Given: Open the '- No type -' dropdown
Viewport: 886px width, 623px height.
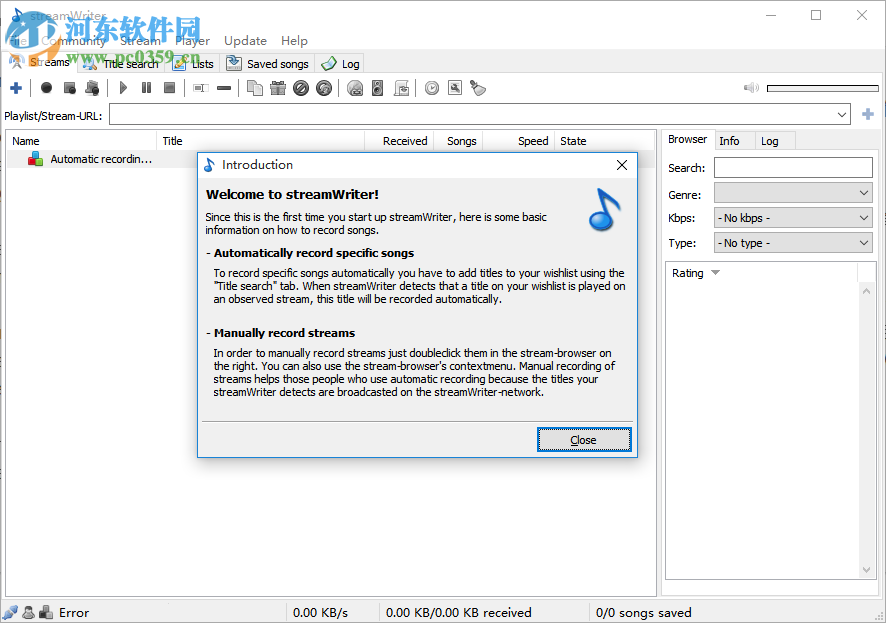Looking at the screenshot, I should coord(792,242).
